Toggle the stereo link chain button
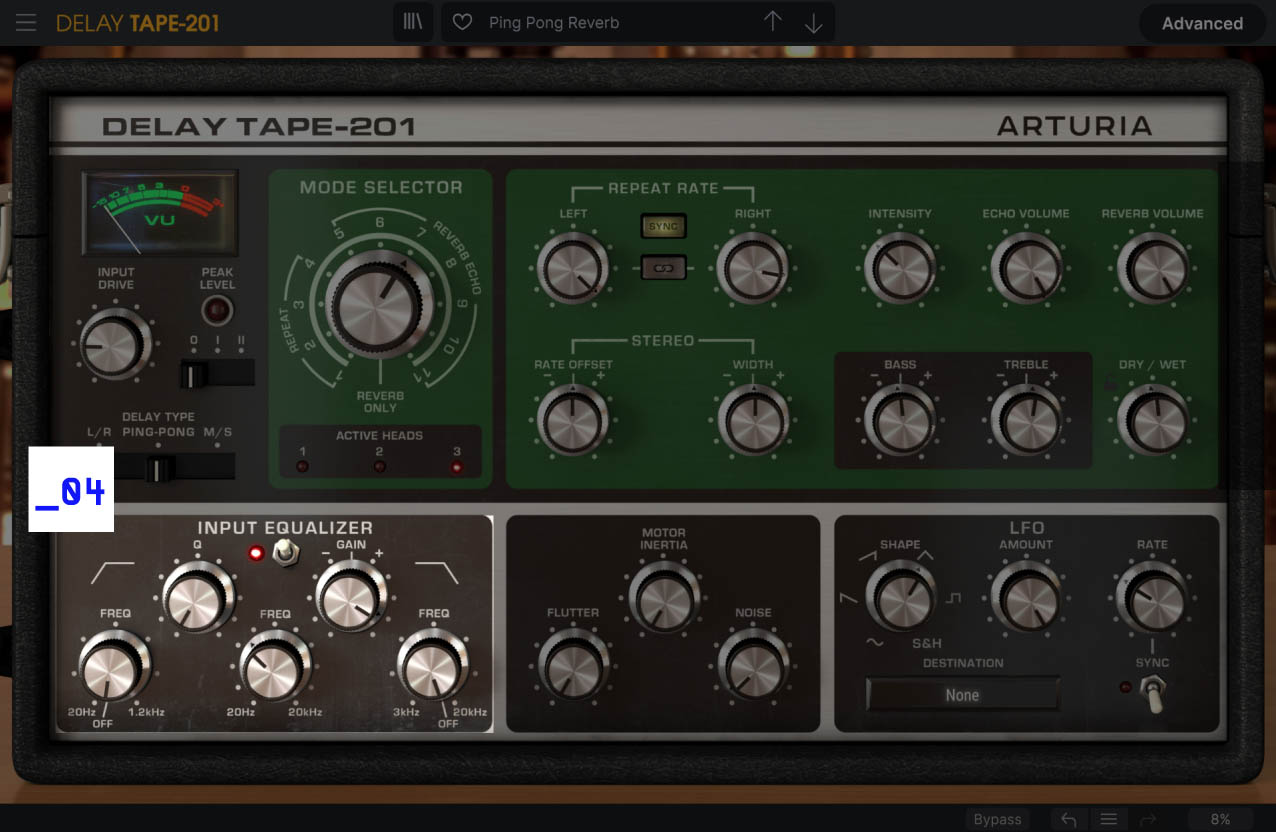The height and width of the screenshot is (832, 1276). [x=663, y=266]
